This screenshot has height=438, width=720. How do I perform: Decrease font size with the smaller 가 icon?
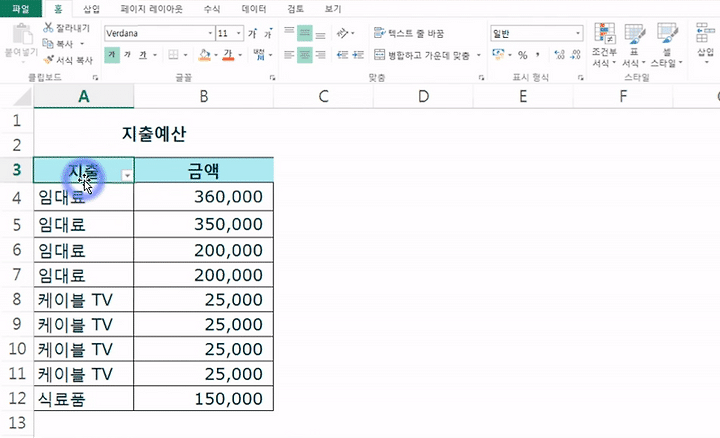click(x=268, y=33)
